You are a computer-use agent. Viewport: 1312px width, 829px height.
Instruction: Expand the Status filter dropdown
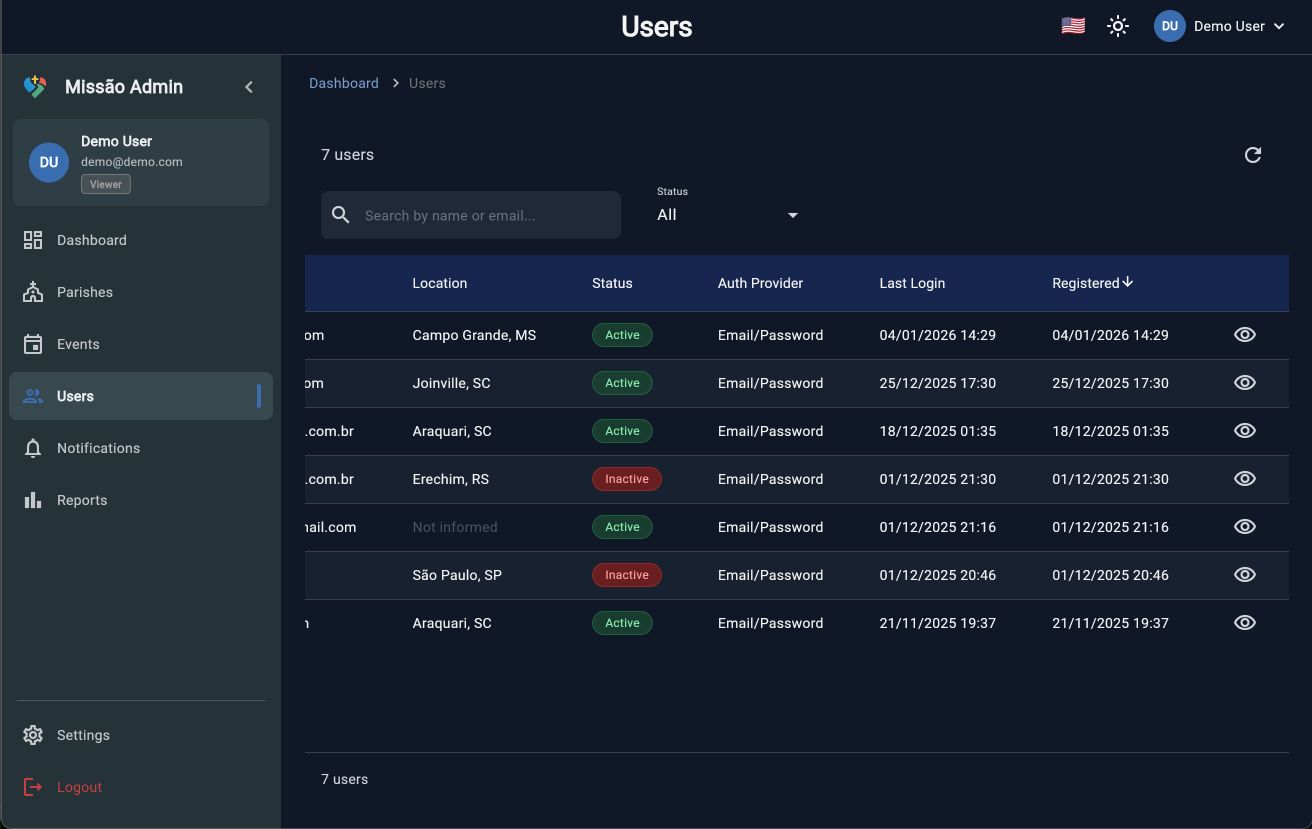click(x=727, y=215)
